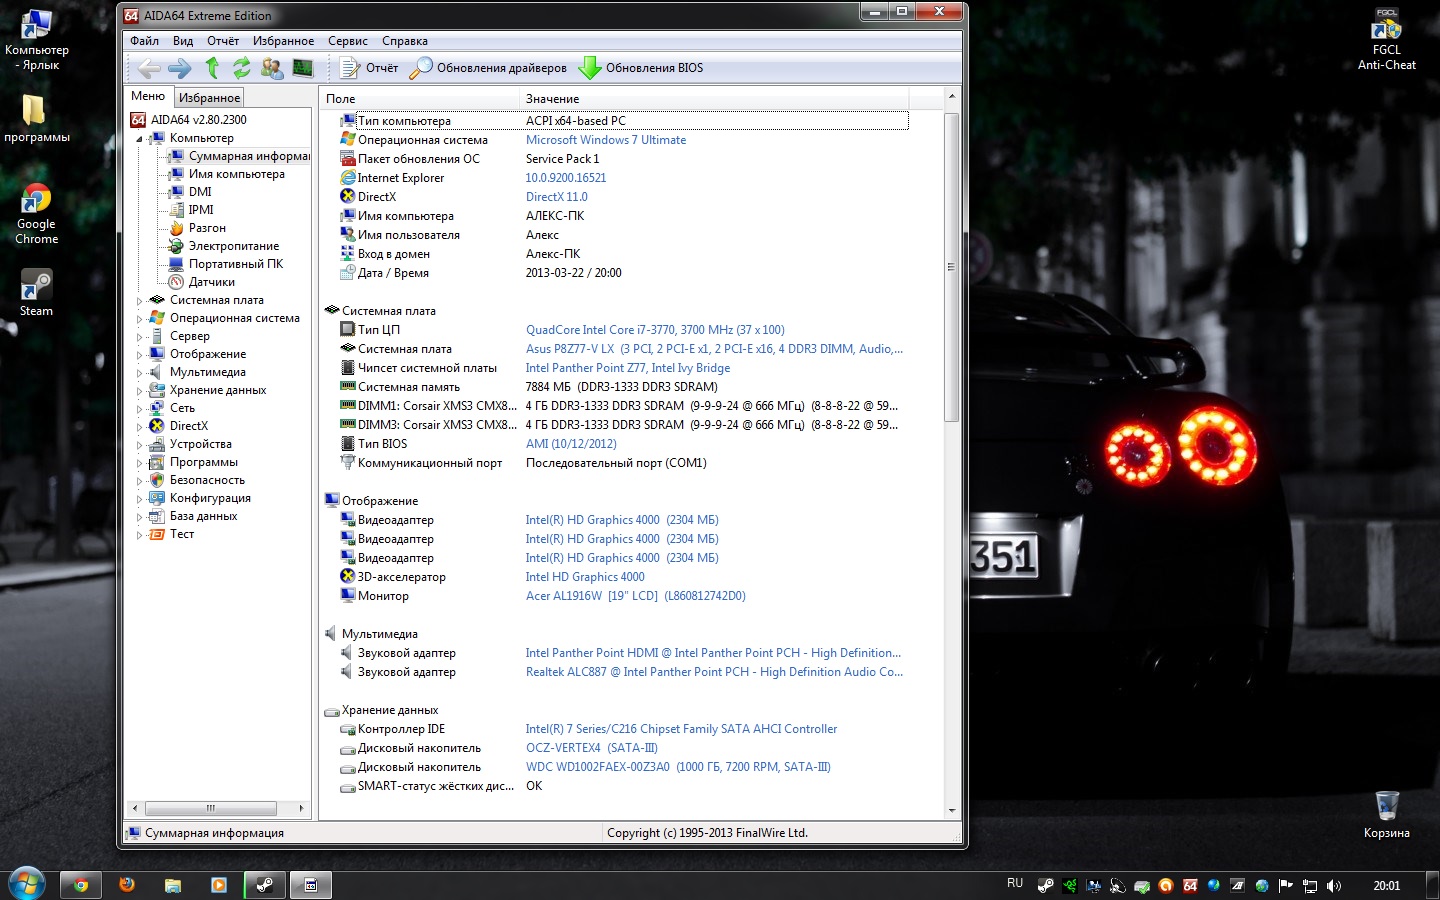Click the Обновления драйверов toolbar button
Screen dimensions: 1440x900
(489, 68)
